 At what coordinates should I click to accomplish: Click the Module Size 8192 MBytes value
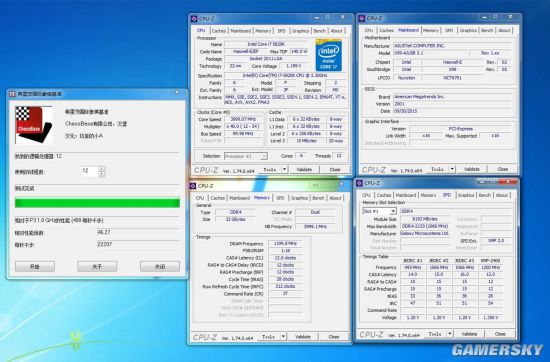(425, 219)
